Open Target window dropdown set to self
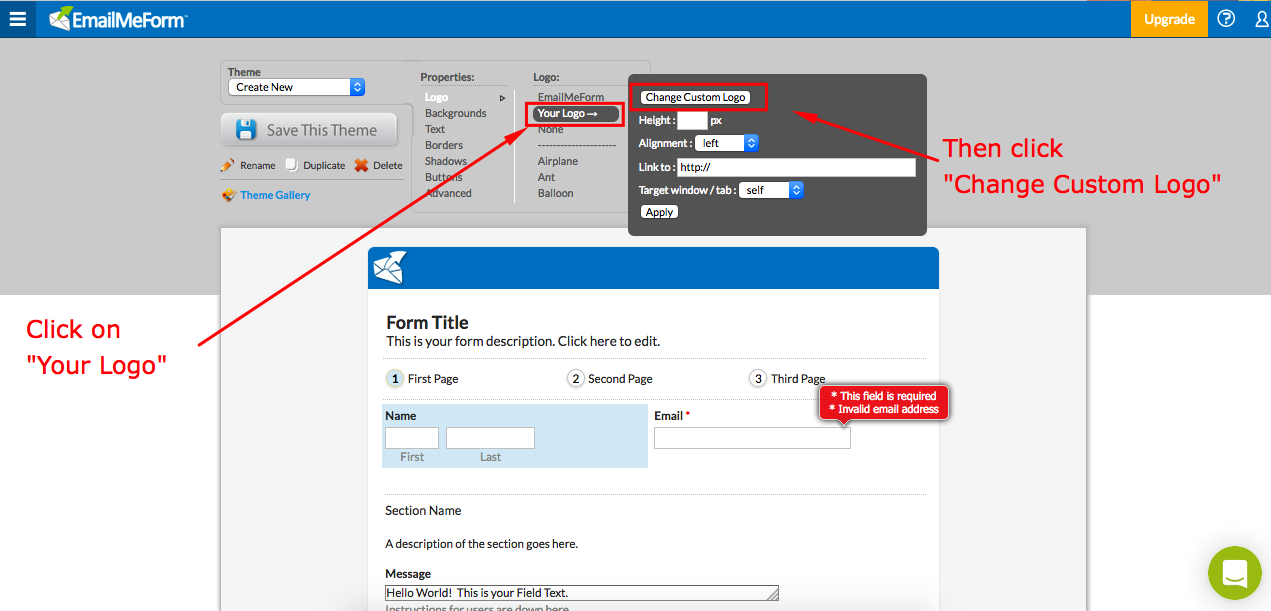Screen dimensions: 1271x611 (x=771, y=190)
